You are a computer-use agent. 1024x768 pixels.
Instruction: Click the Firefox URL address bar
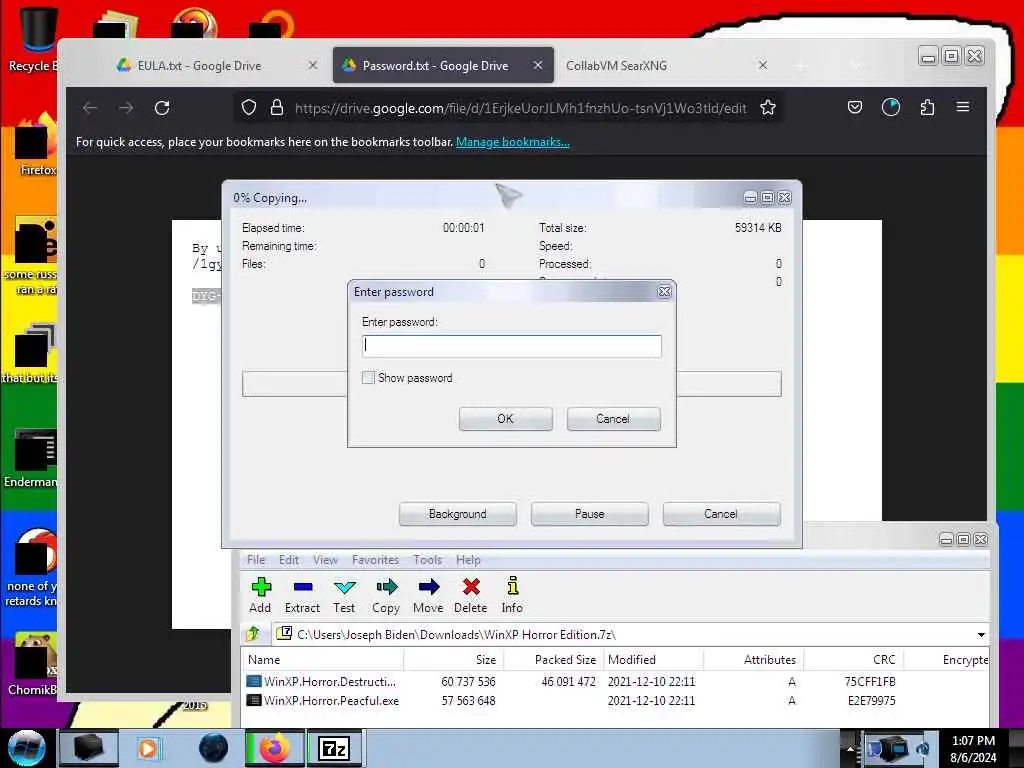click(520, 108)
